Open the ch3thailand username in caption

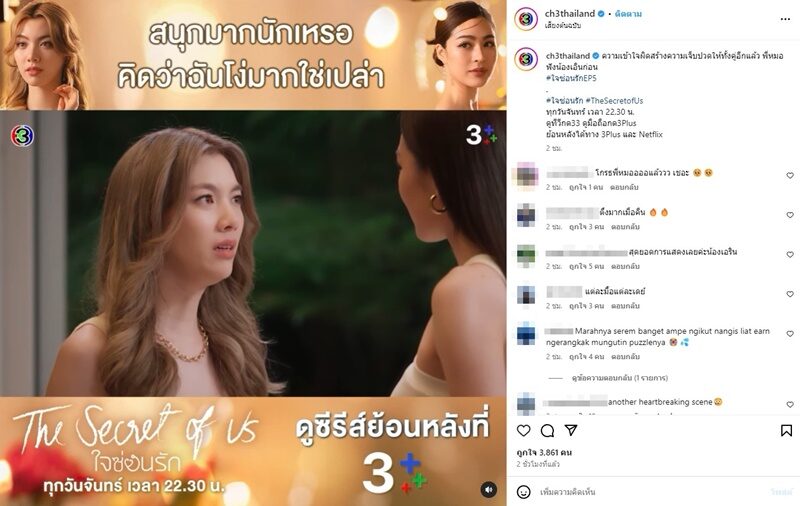567,56
